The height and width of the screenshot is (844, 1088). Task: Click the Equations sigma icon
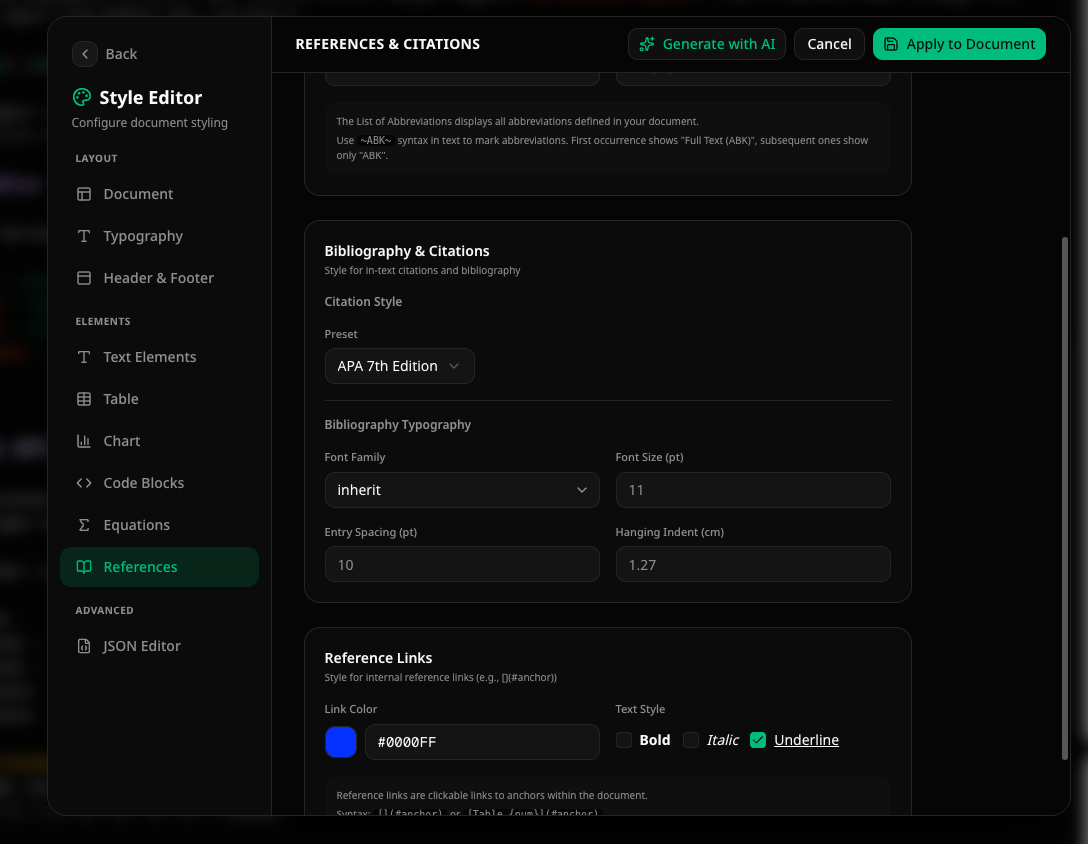click(x=84, y=525)
